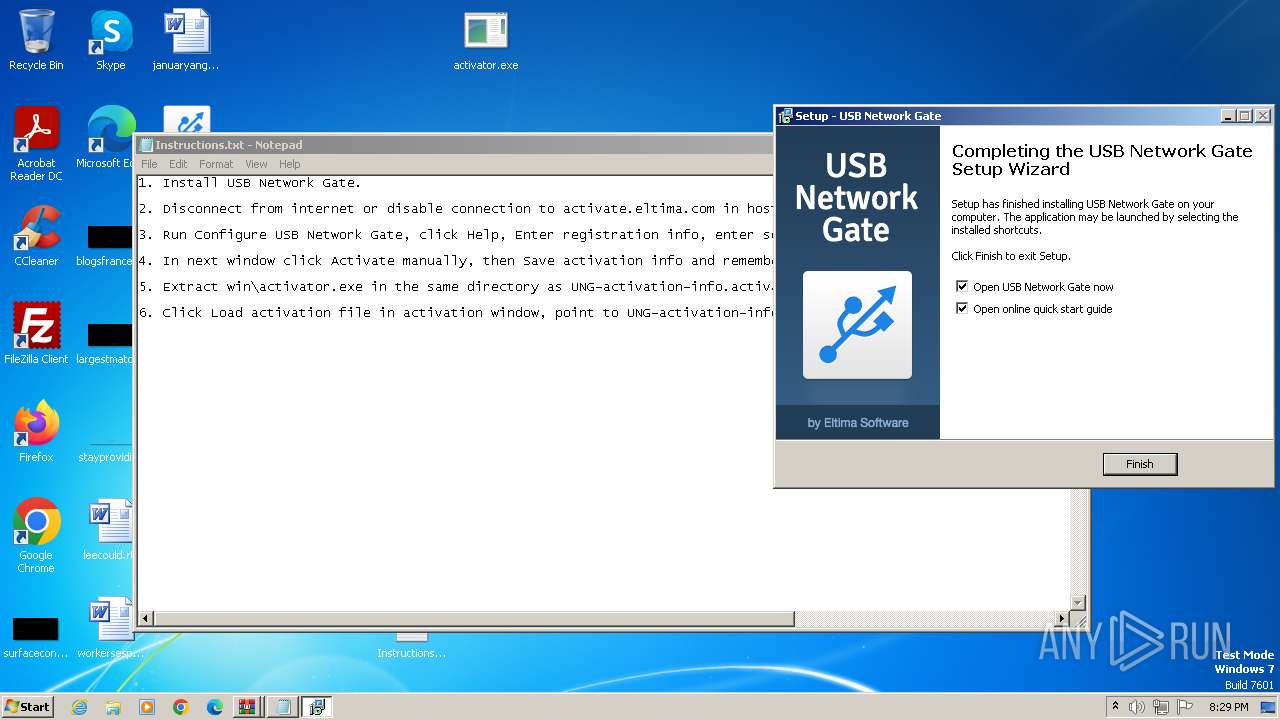Open Notepad Help menu
This screenshot has width=1280, height=720.
[x=289, y=164]
